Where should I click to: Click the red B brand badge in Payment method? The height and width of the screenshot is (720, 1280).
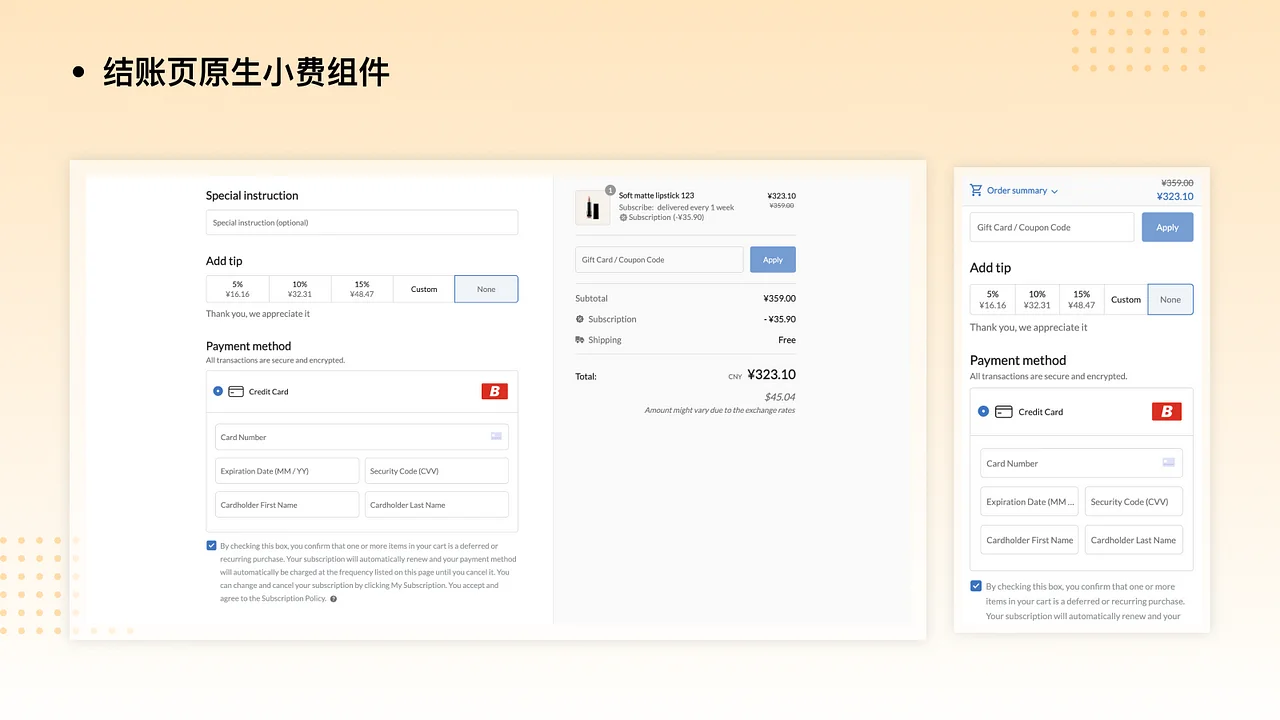[494, 391]
